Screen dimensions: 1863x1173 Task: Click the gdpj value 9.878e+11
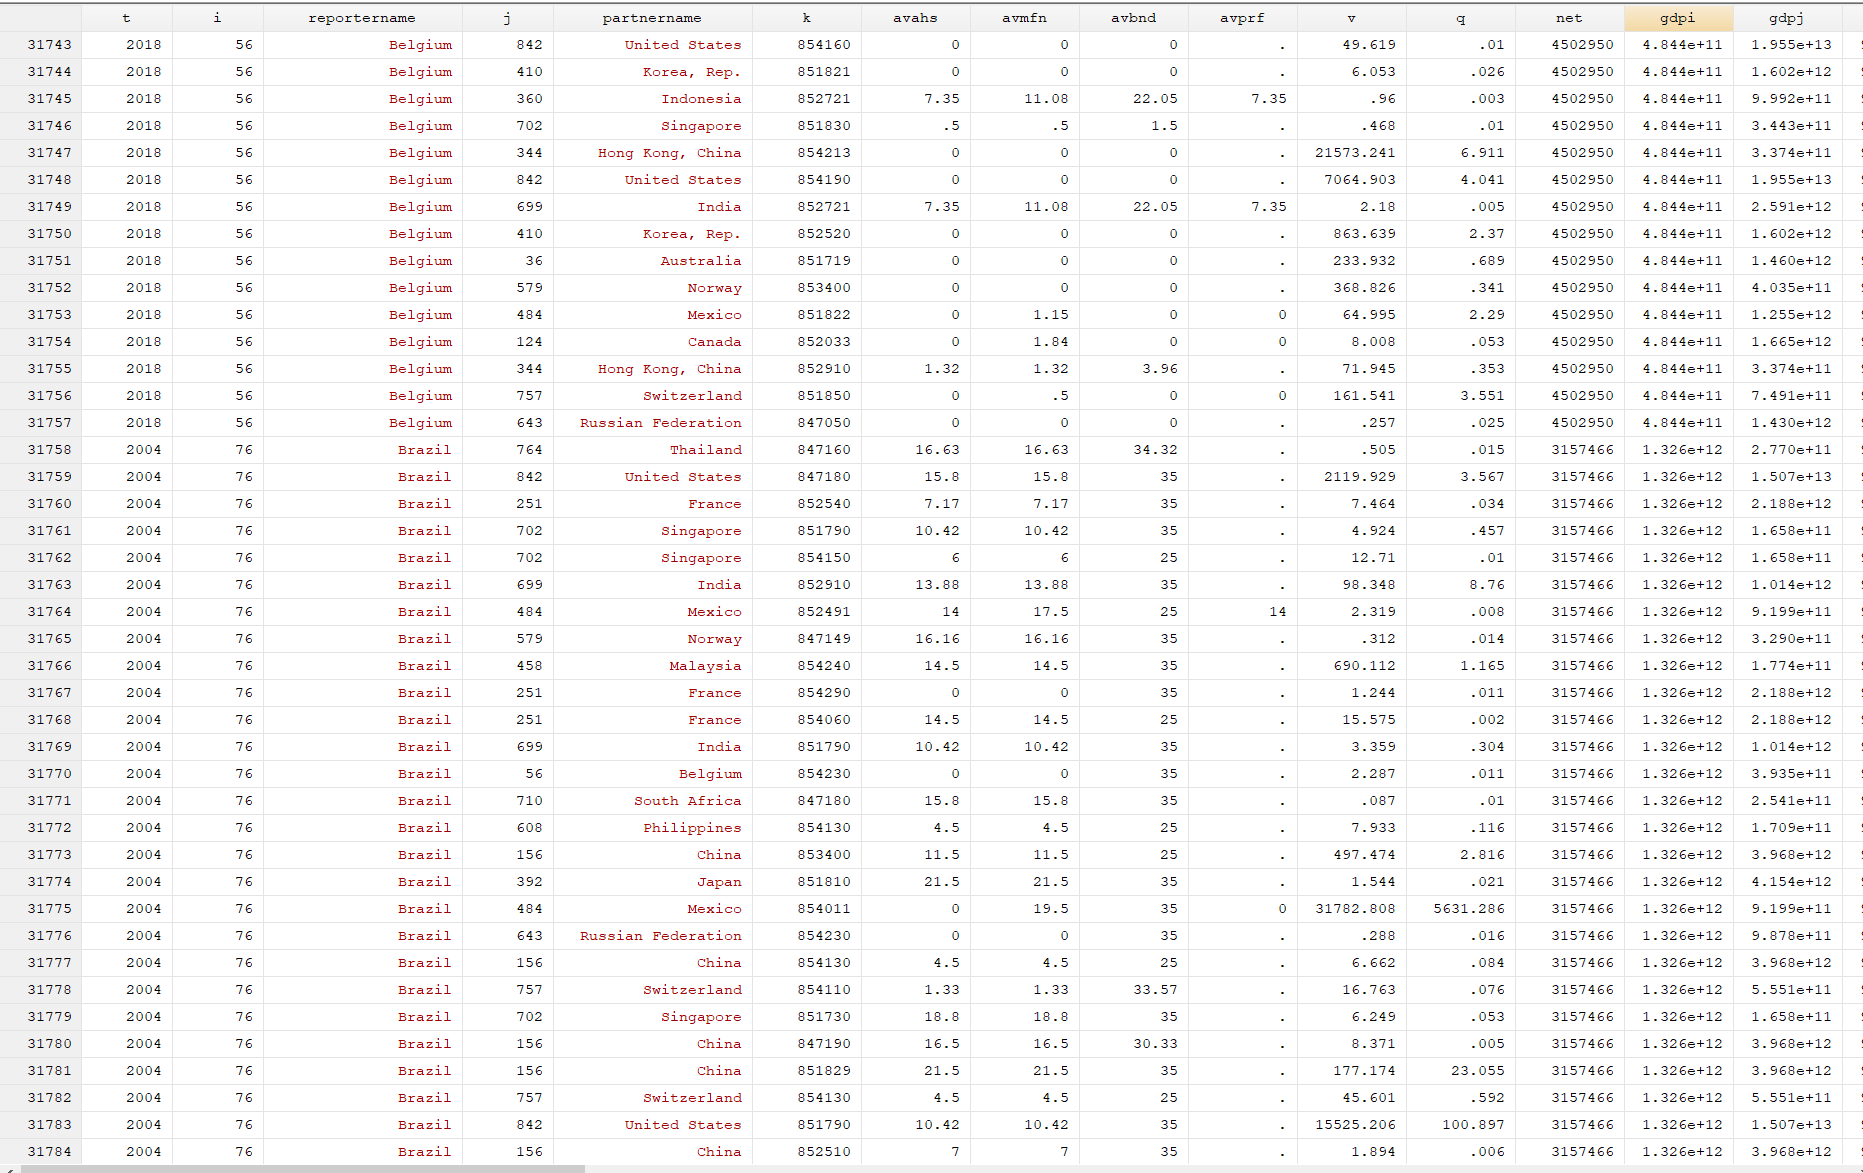(x=1791, y=936)
